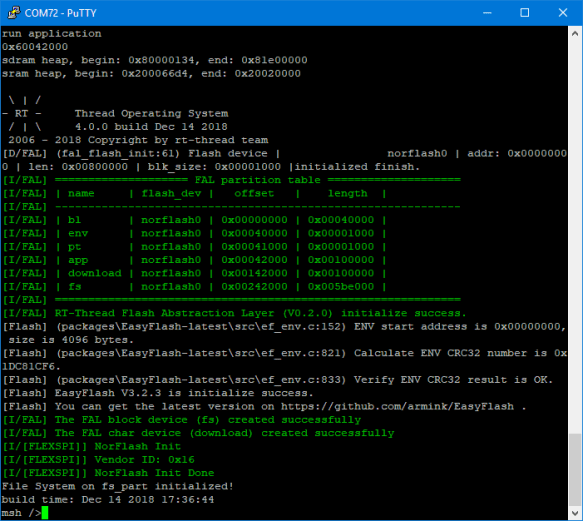Image resolution: width=583 pixels, height=521 pixels.
Task: Click the "length" column header
Action: [x=347, y=193]
